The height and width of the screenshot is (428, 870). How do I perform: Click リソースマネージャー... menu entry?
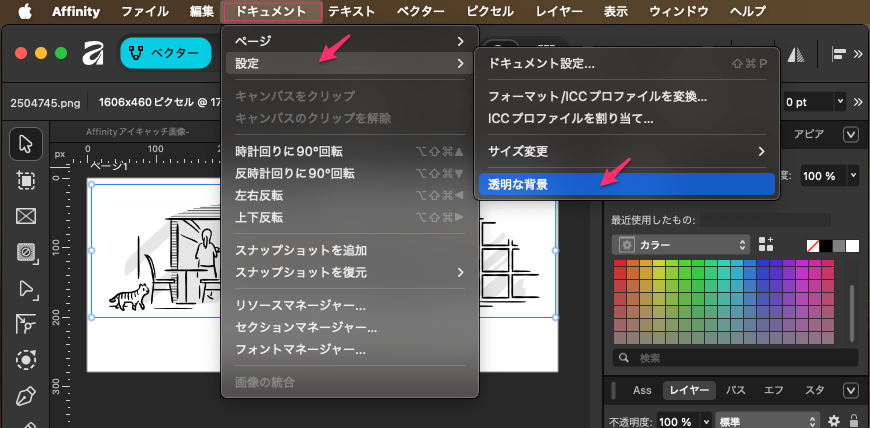[x=300, y=305]
